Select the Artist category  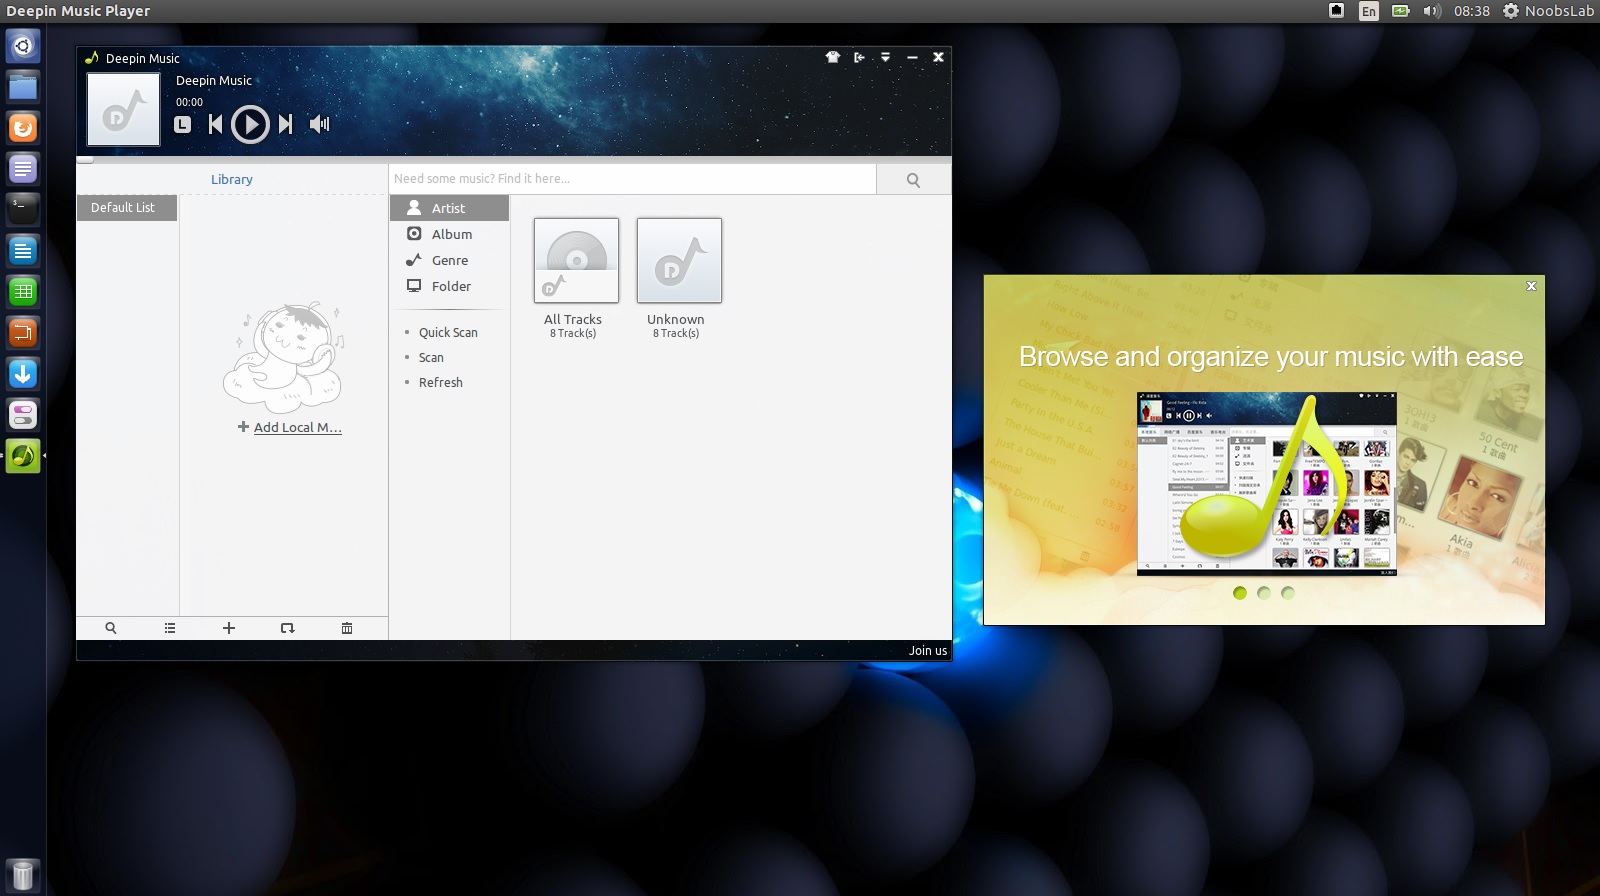449,208
